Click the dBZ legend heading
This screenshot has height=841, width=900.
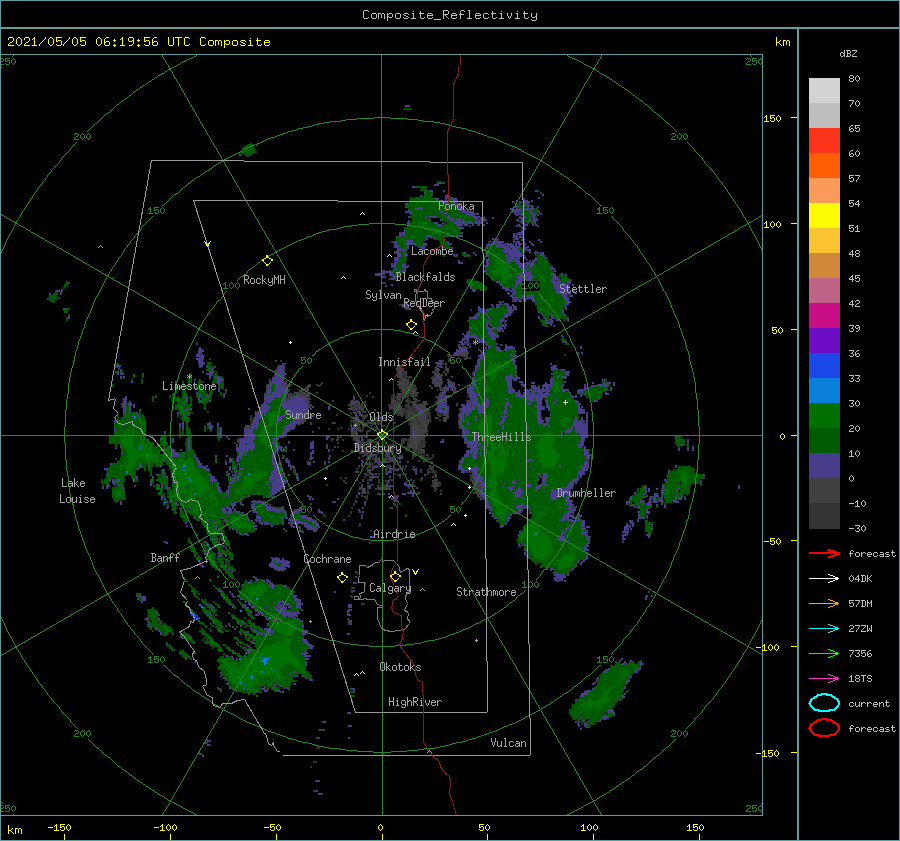pyautogui.click(x=848, y=53)
